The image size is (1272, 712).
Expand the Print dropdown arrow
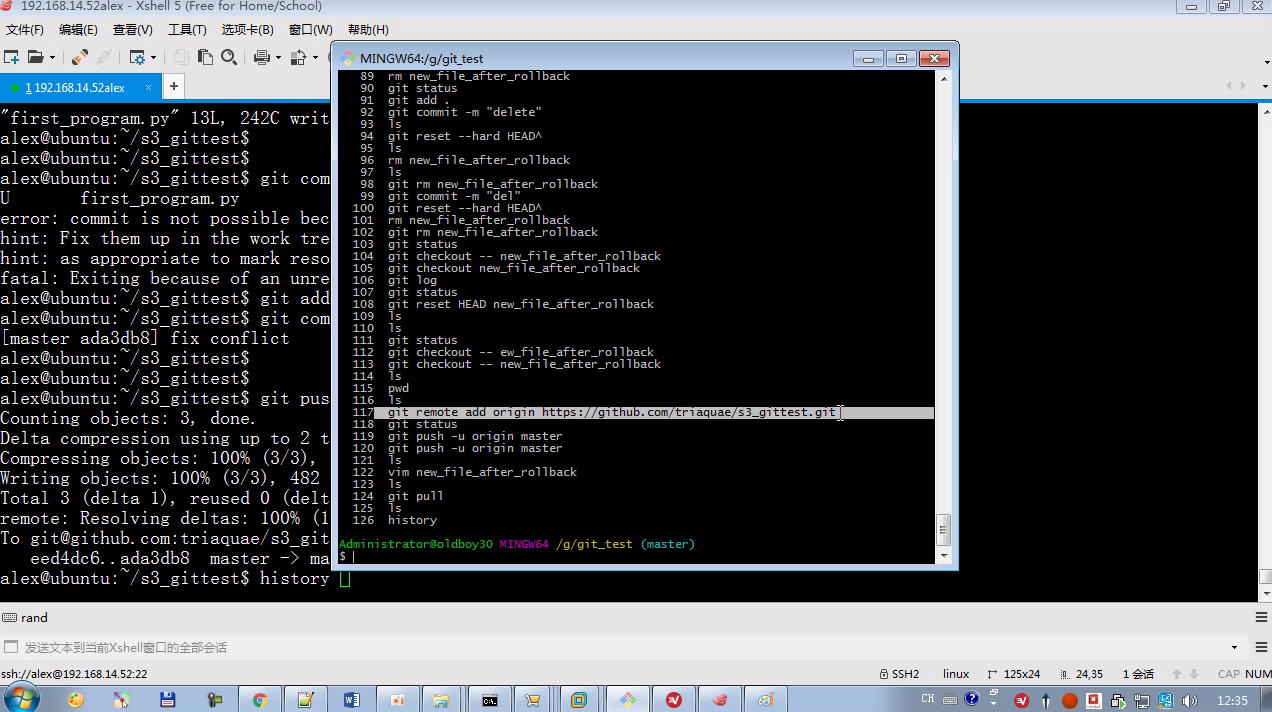coord(277,57)
